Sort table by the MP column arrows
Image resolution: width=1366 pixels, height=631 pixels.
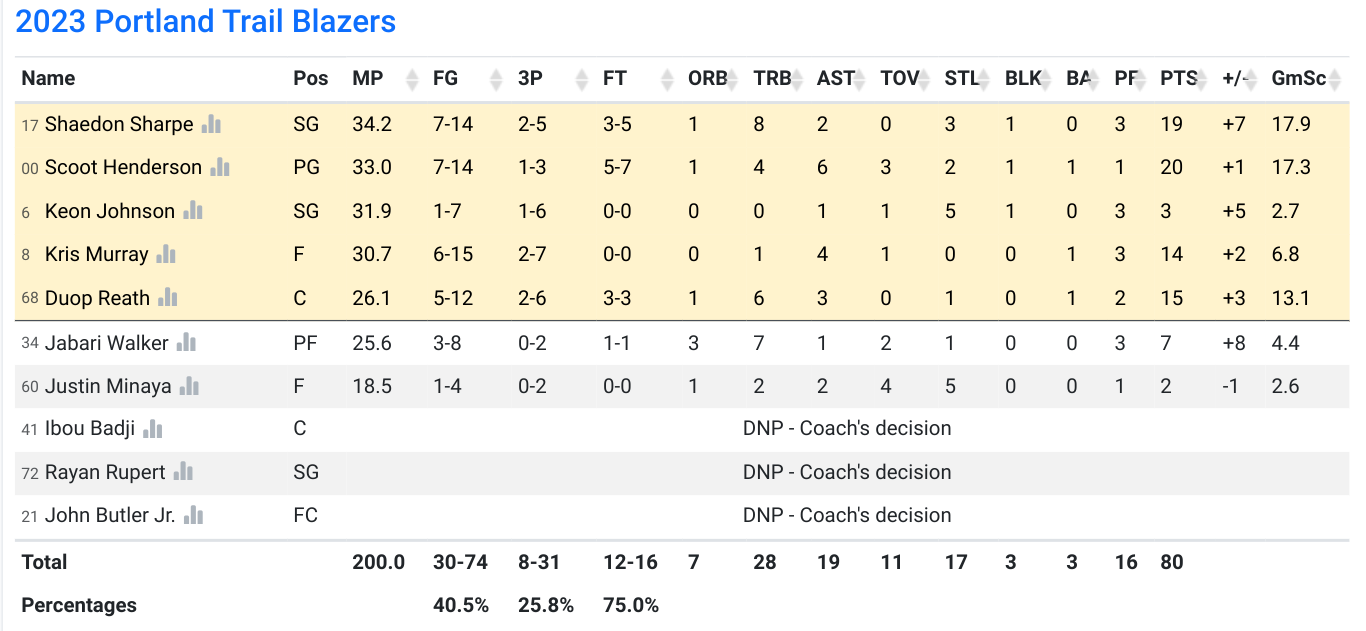(410, 79)
